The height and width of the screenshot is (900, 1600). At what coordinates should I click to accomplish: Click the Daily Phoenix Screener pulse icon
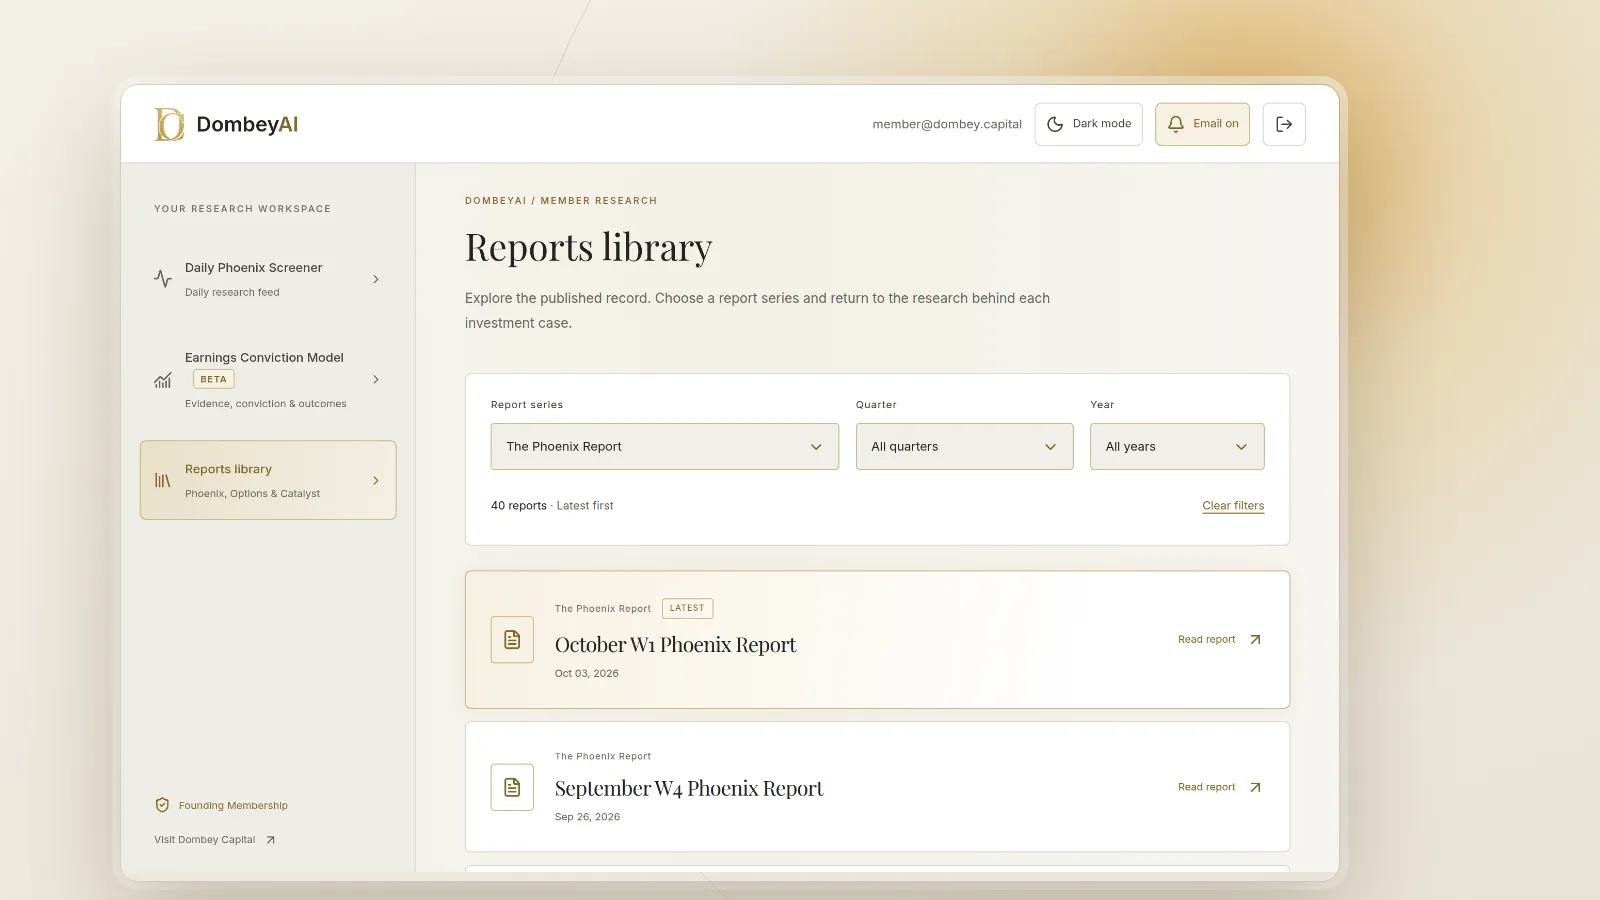point(163,279)
